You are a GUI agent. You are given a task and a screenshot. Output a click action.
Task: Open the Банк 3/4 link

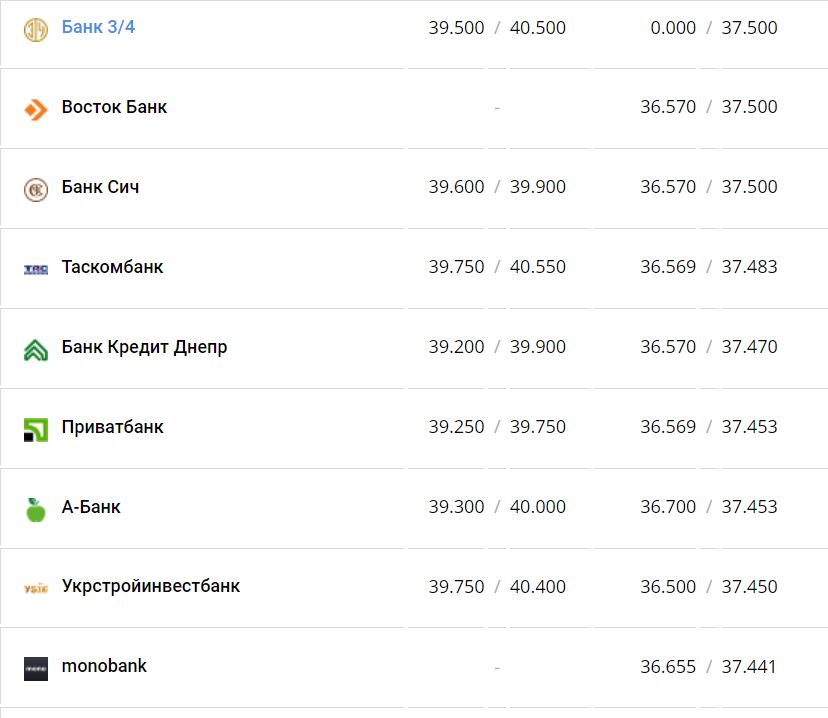click(98, 27)
